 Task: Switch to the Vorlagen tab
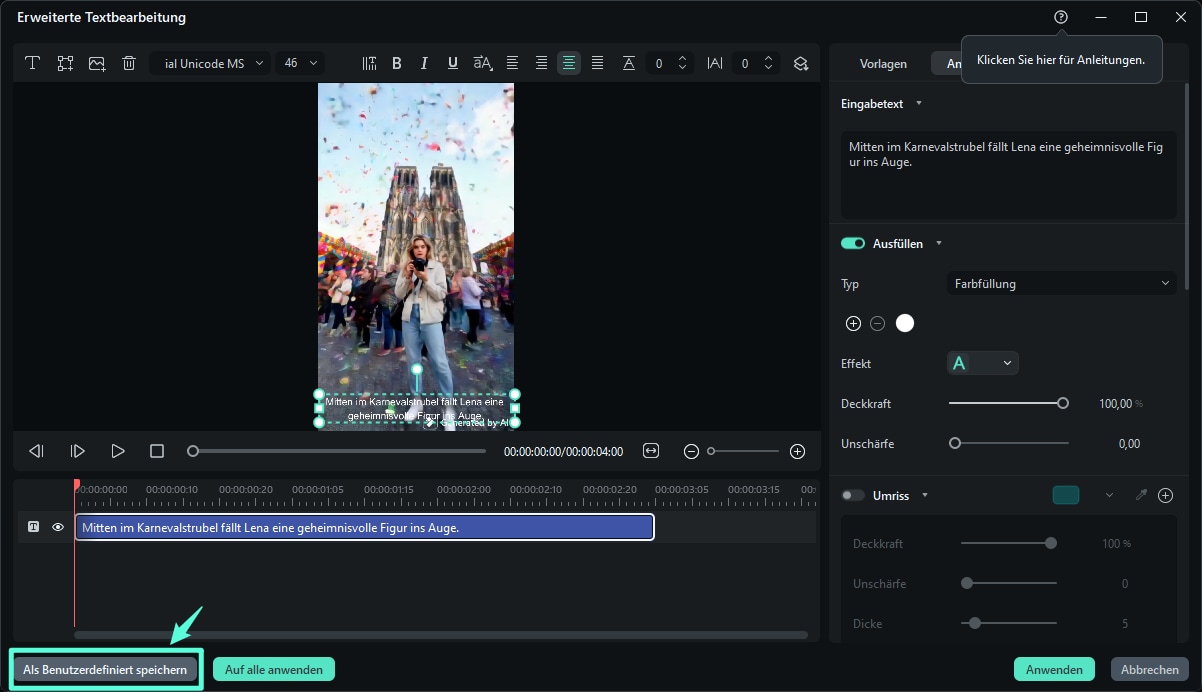pyautogui.click(x=883, y=64)
